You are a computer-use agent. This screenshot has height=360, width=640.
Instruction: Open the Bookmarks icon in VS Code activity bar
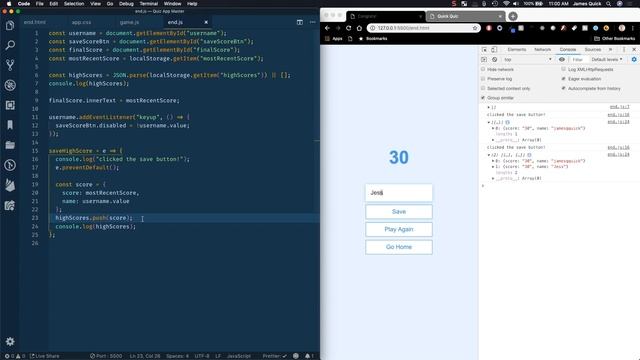(10, 125)
